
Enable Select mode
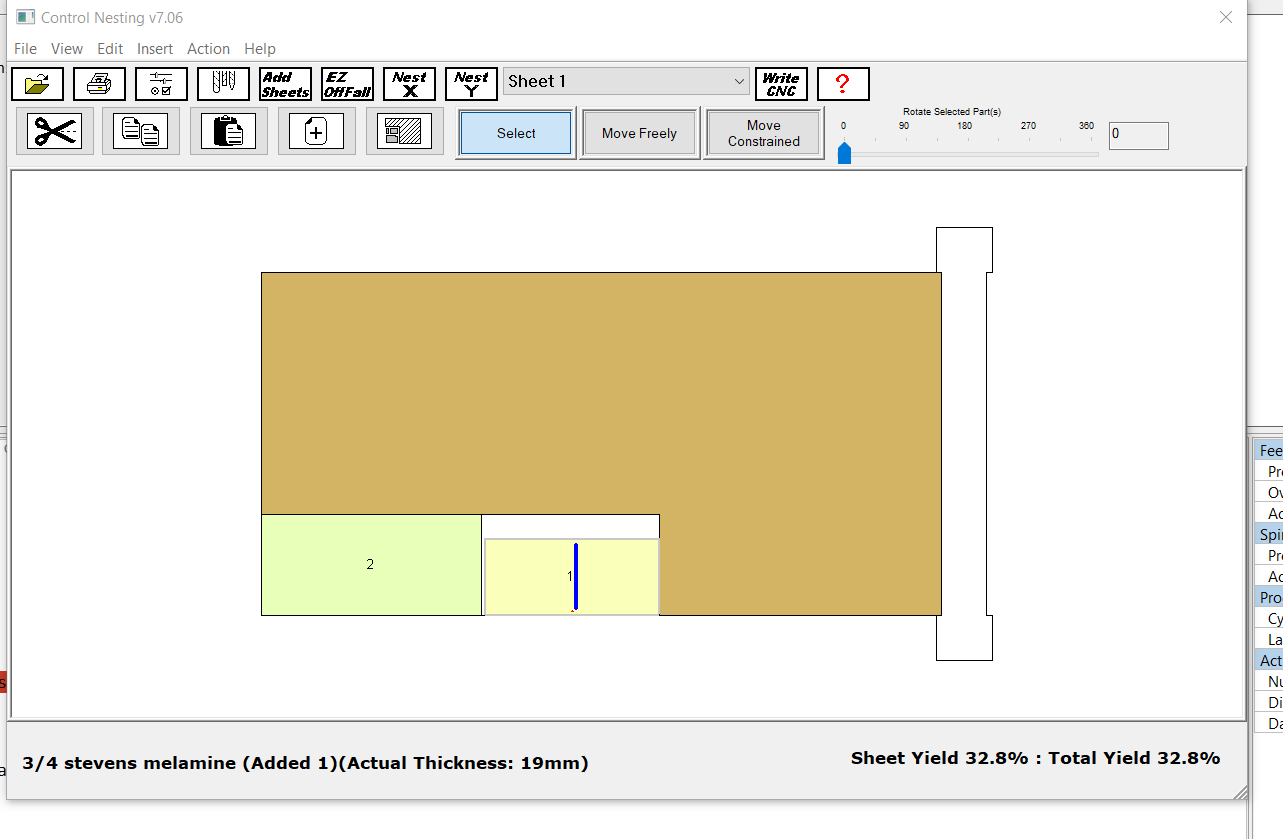click(516, 133)
